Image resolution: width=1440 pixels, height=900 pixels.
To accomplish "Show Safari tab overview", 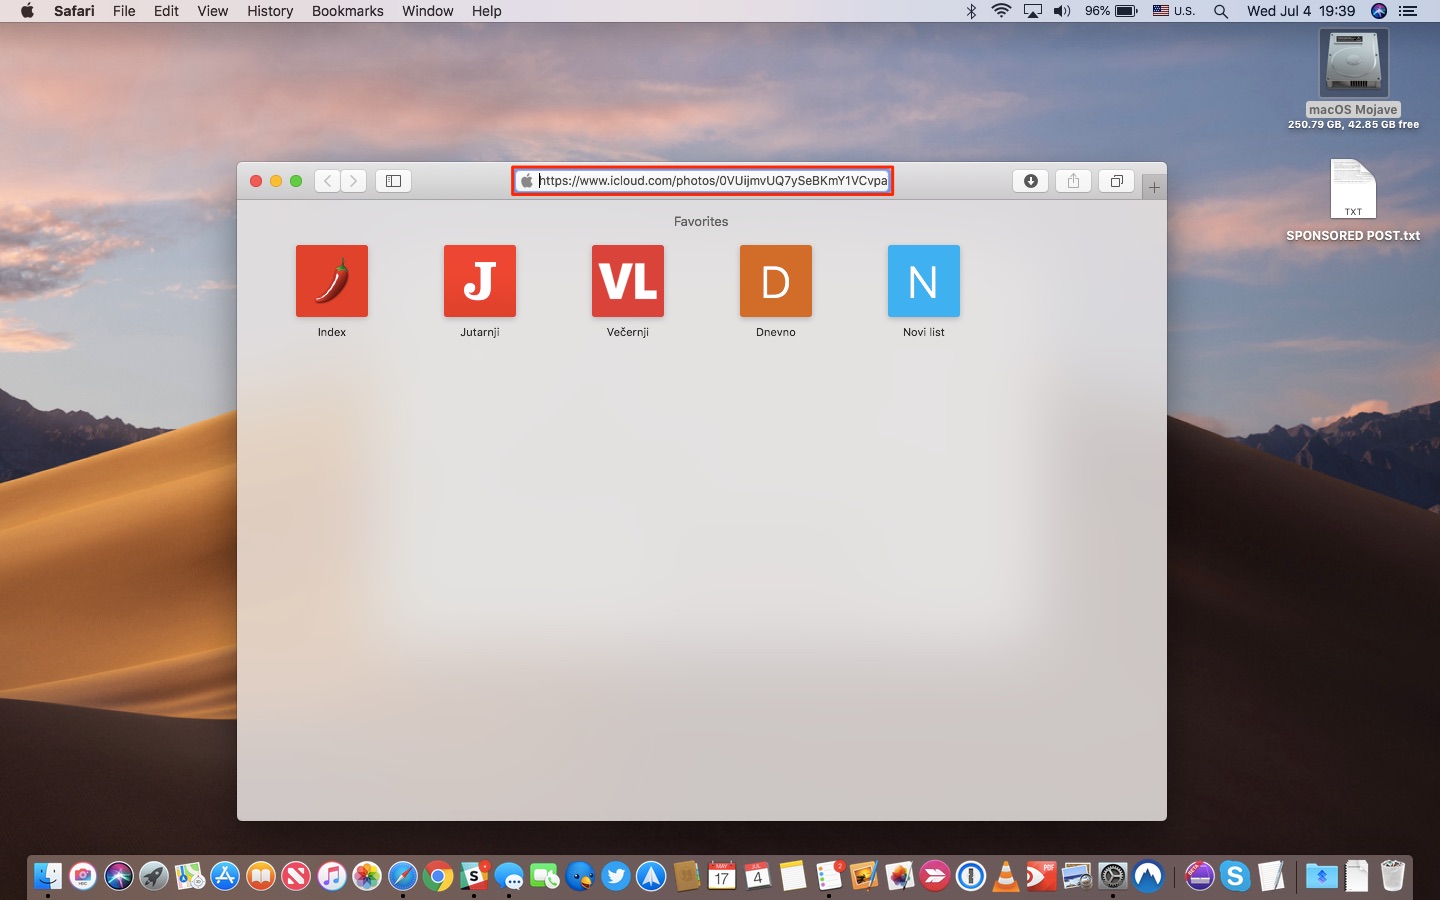I will [1116, 181].
